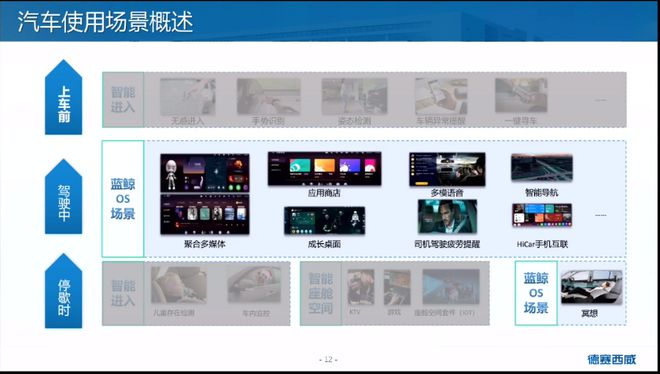
Task: Click the 无感进入 caption
Action: pos(187,121)
